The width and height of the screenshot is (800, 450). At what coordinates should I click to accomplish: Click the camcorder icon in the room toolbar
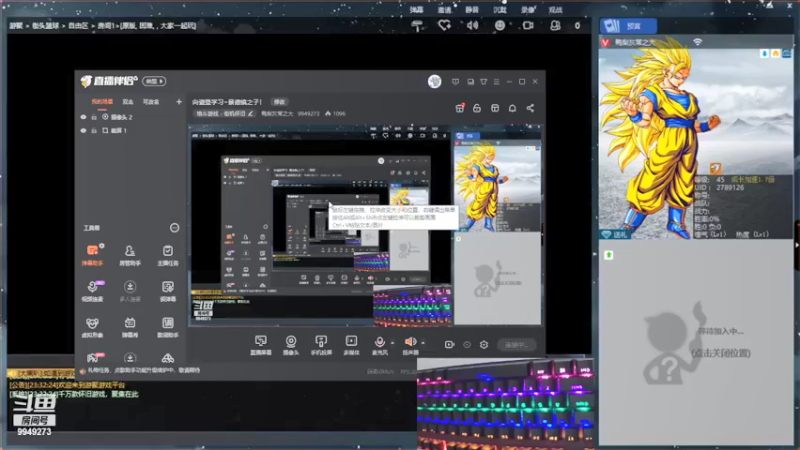point(528,26)
